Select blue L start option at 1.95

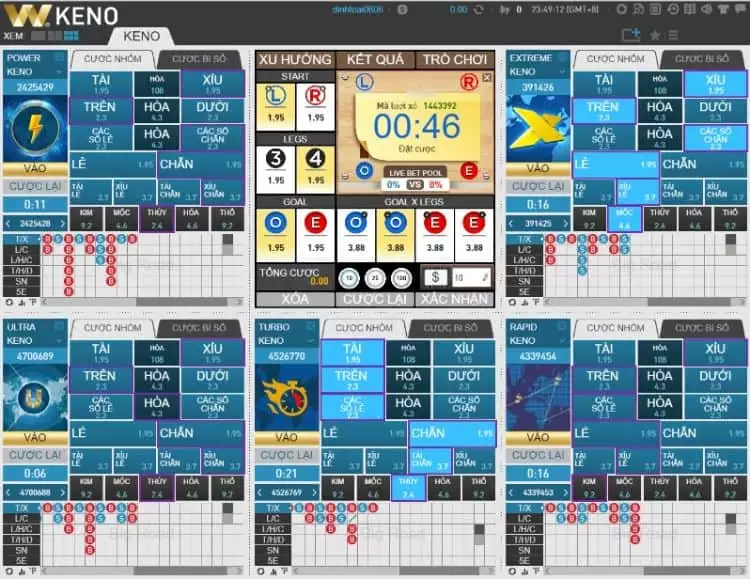tap(276, 107)
